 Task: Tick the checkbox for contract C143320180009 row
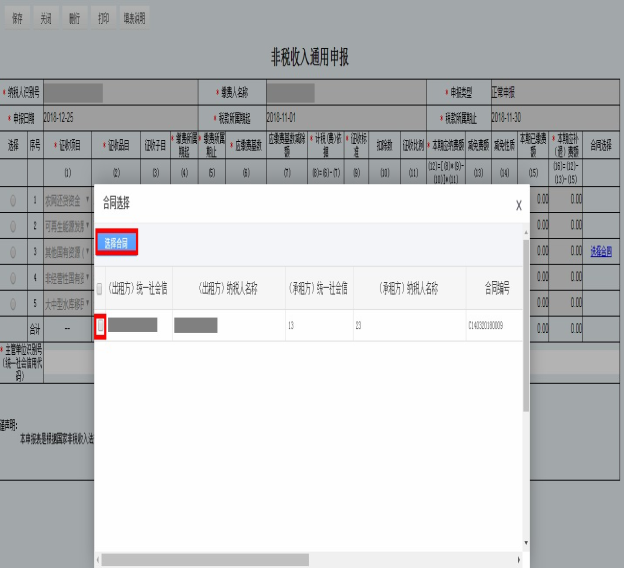(x=100, y=326)
